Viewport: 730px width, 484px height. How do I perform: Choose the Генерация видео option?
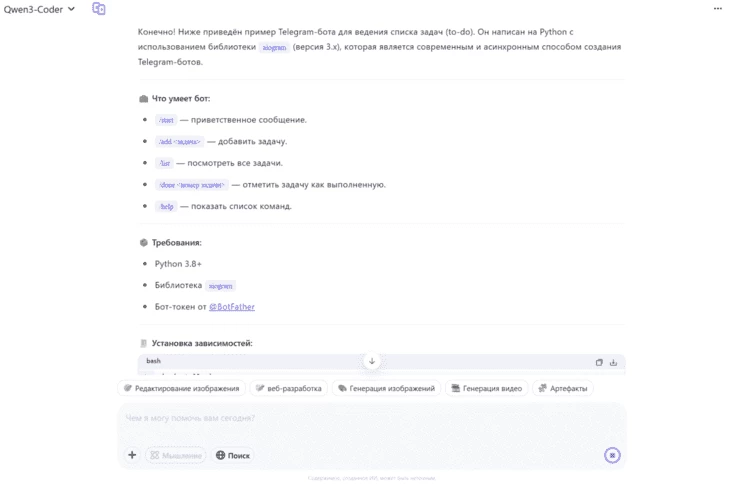486,388
